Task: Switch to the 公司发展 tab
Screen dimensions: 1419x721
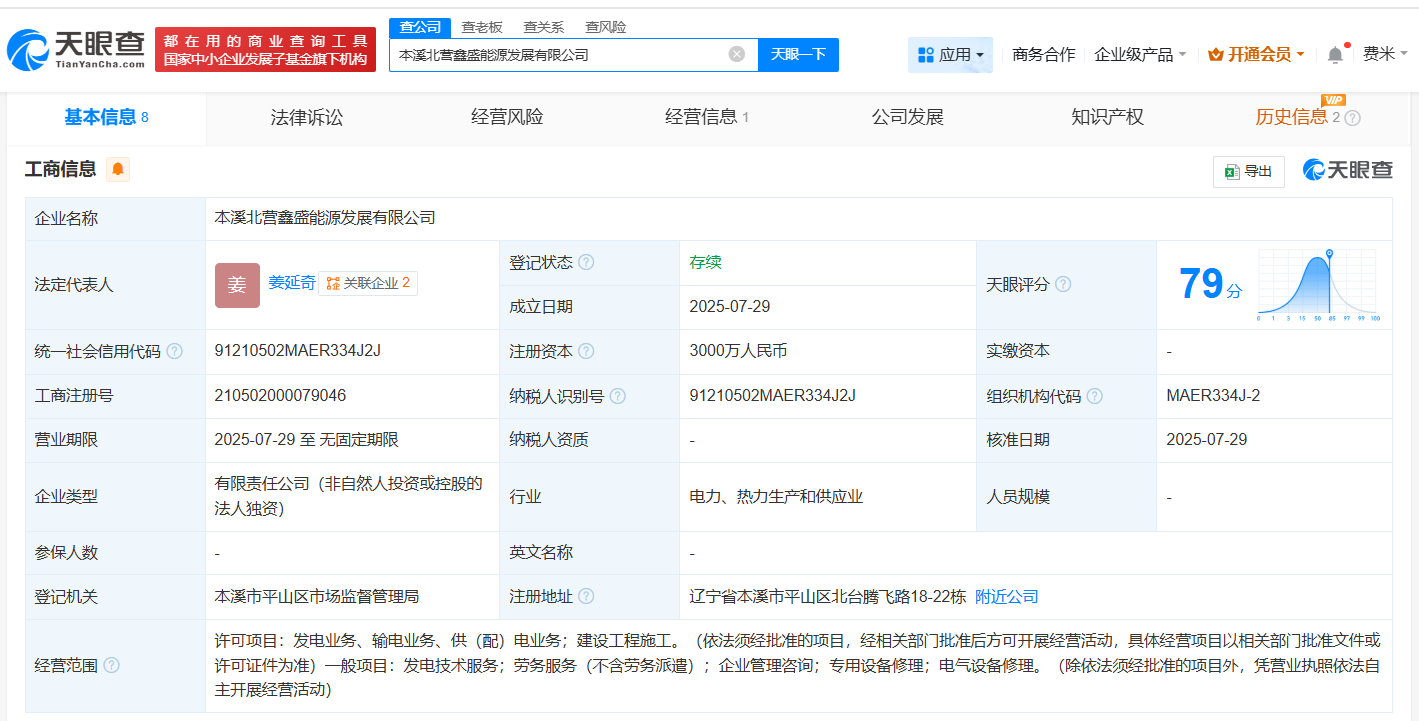Action: click(x=908, y=118)
